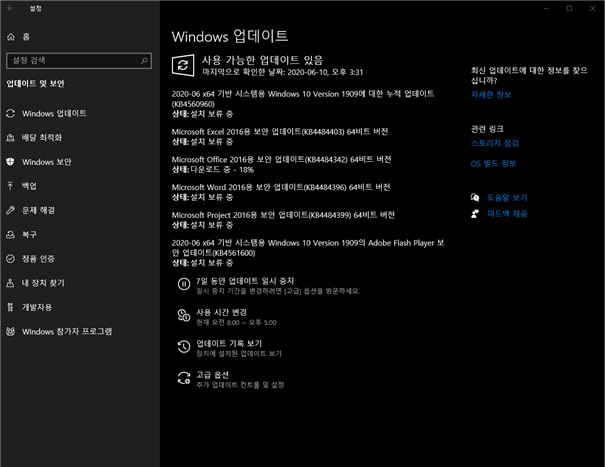Click the 복구 icon in the sidebar
This screenshot has width=605, height=467.
10,234
